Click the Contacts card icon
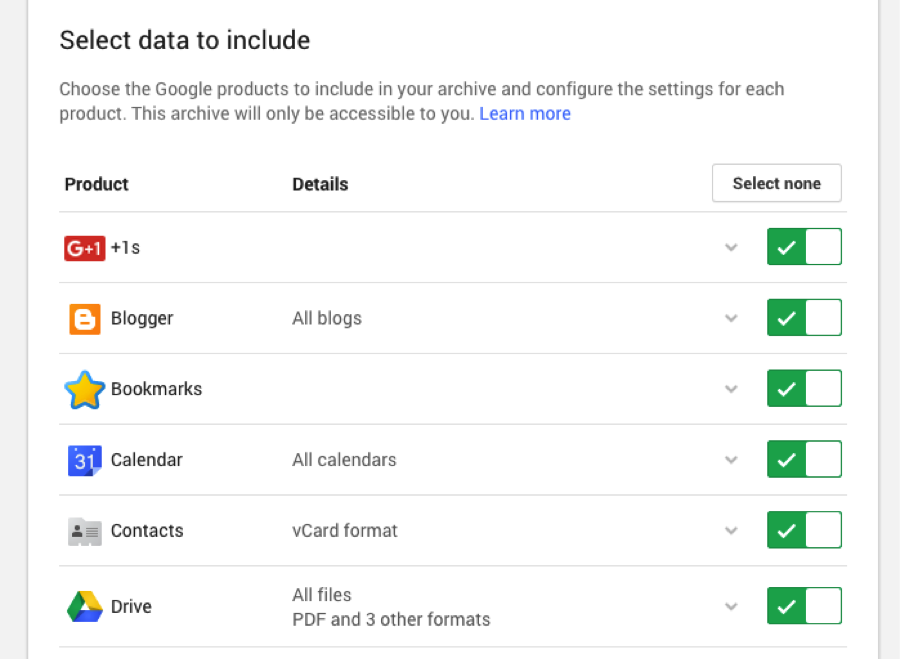 click(x=85, y=531)
